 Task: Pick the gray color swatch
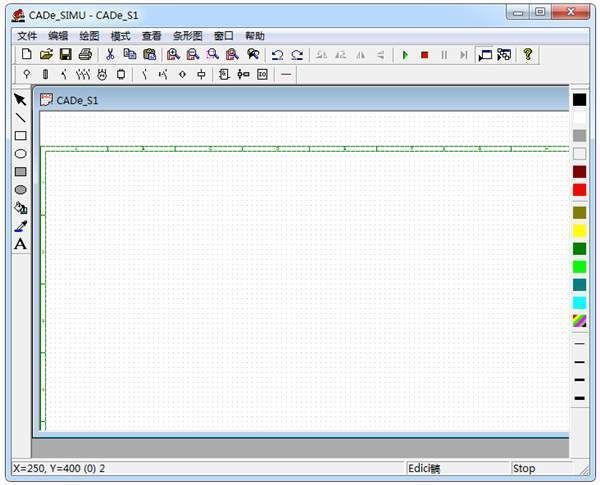(x=579, y=136)
